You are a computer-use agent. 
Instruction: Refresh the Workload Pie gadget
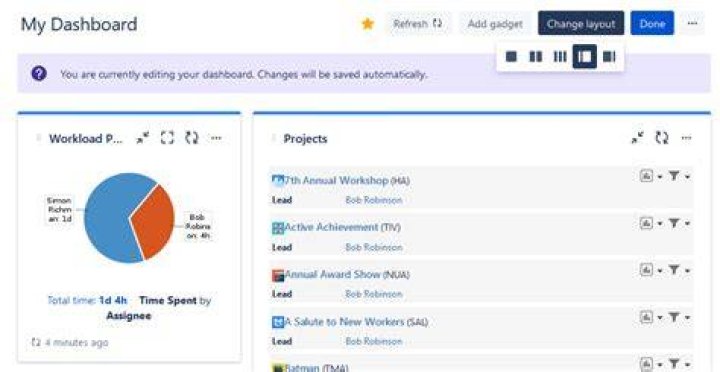(192, 138)
